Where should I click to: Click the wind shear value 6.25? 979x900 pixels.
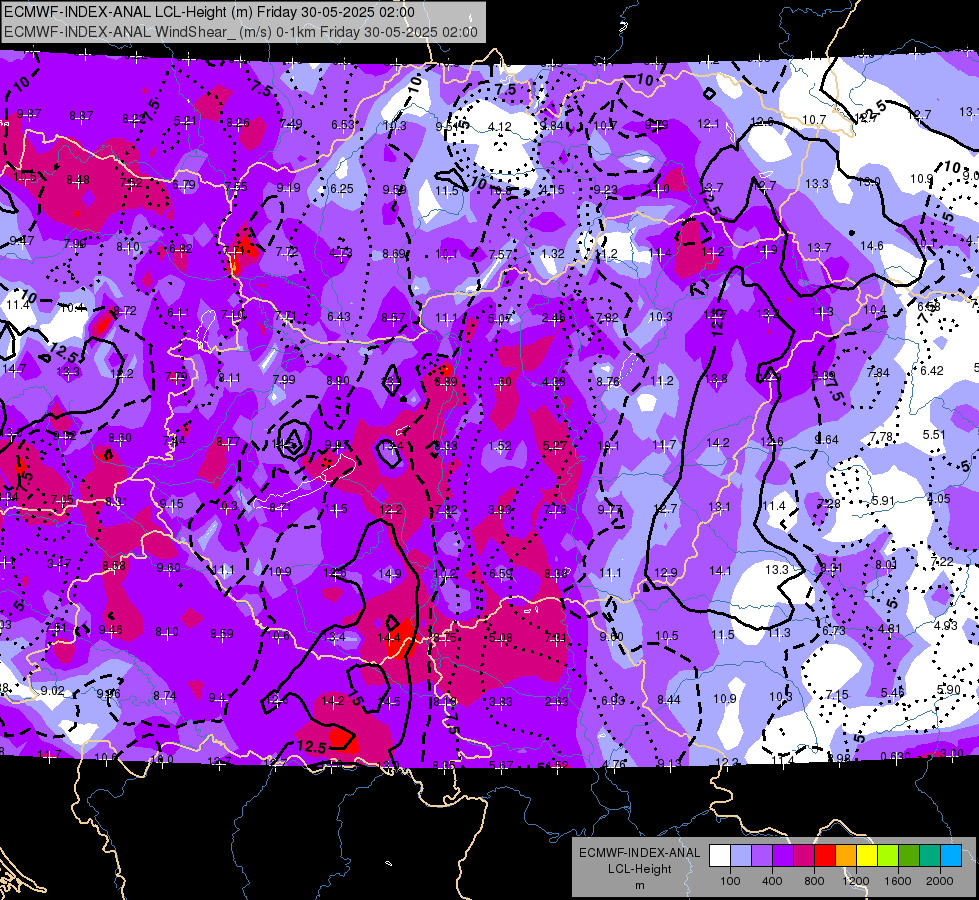[342, 189]
